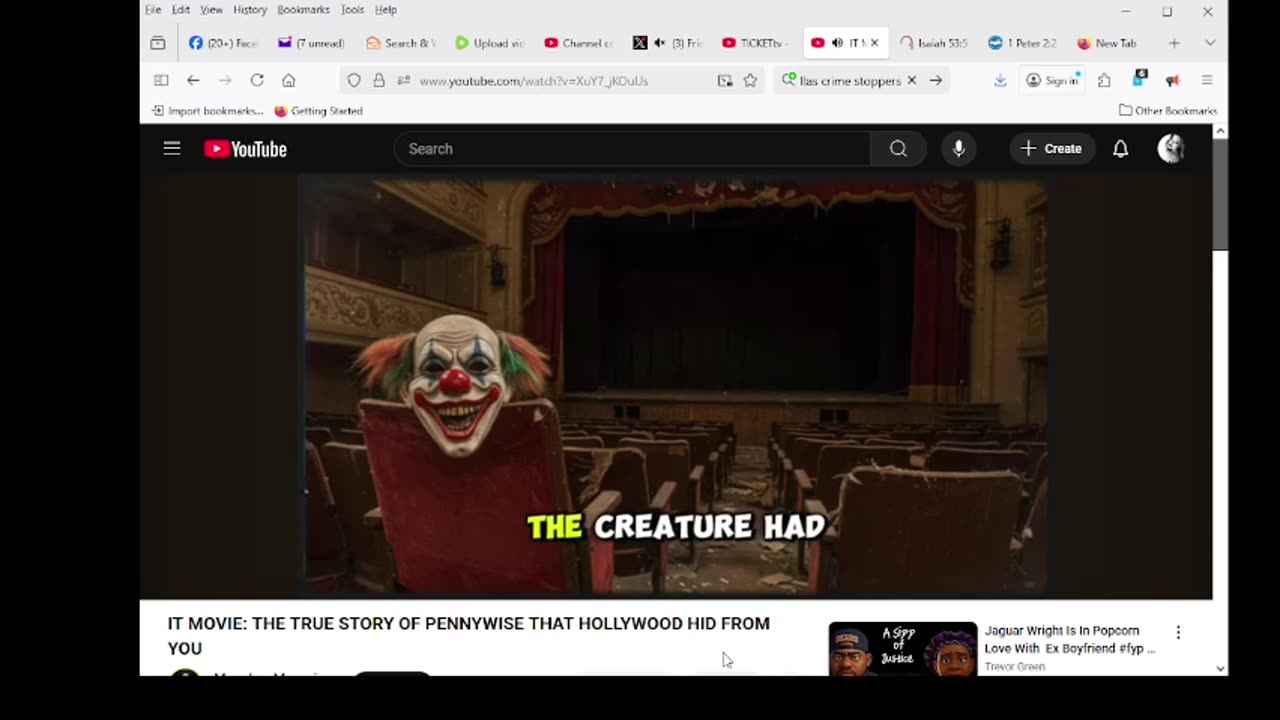Clear the Firefox search bar text

click(912, 80)
